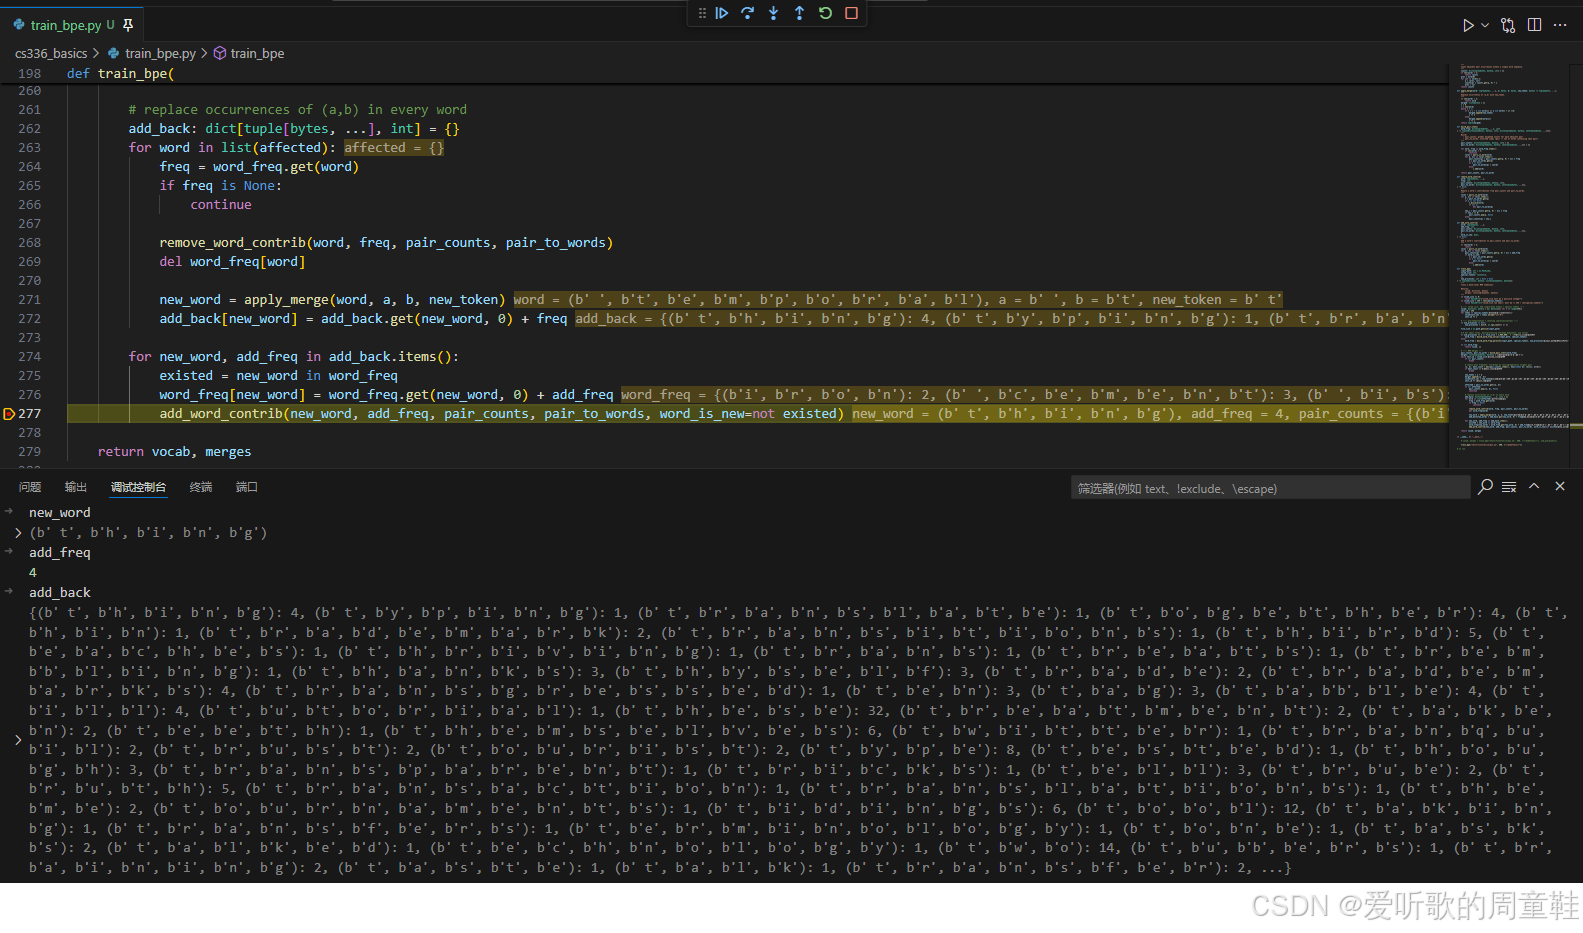
Task: Click the value 4 in debug console
Action: coord(33,573)
